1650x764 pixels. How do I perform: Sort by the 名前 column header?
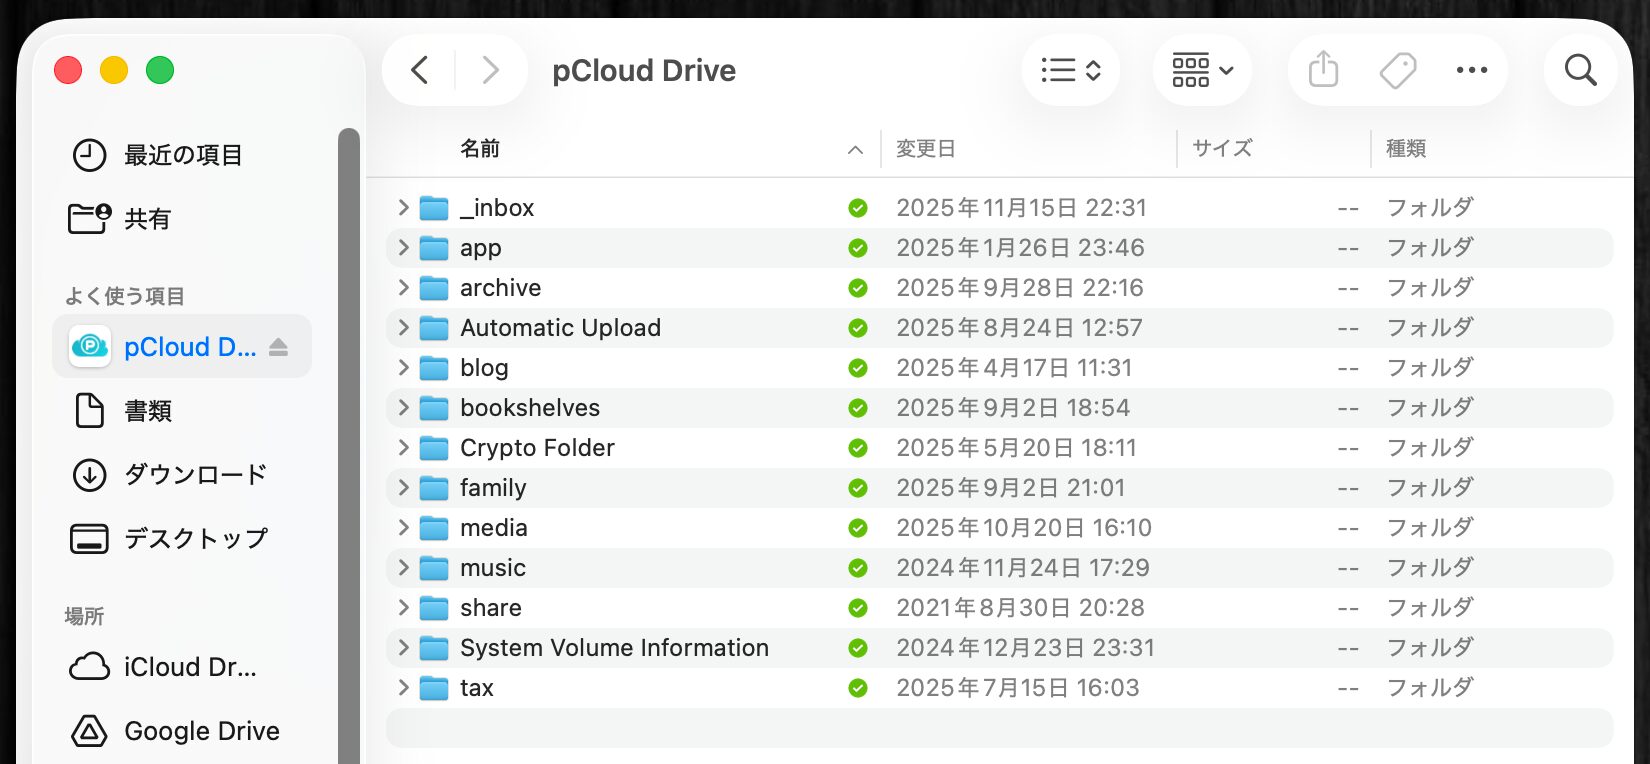coord(480,149)
